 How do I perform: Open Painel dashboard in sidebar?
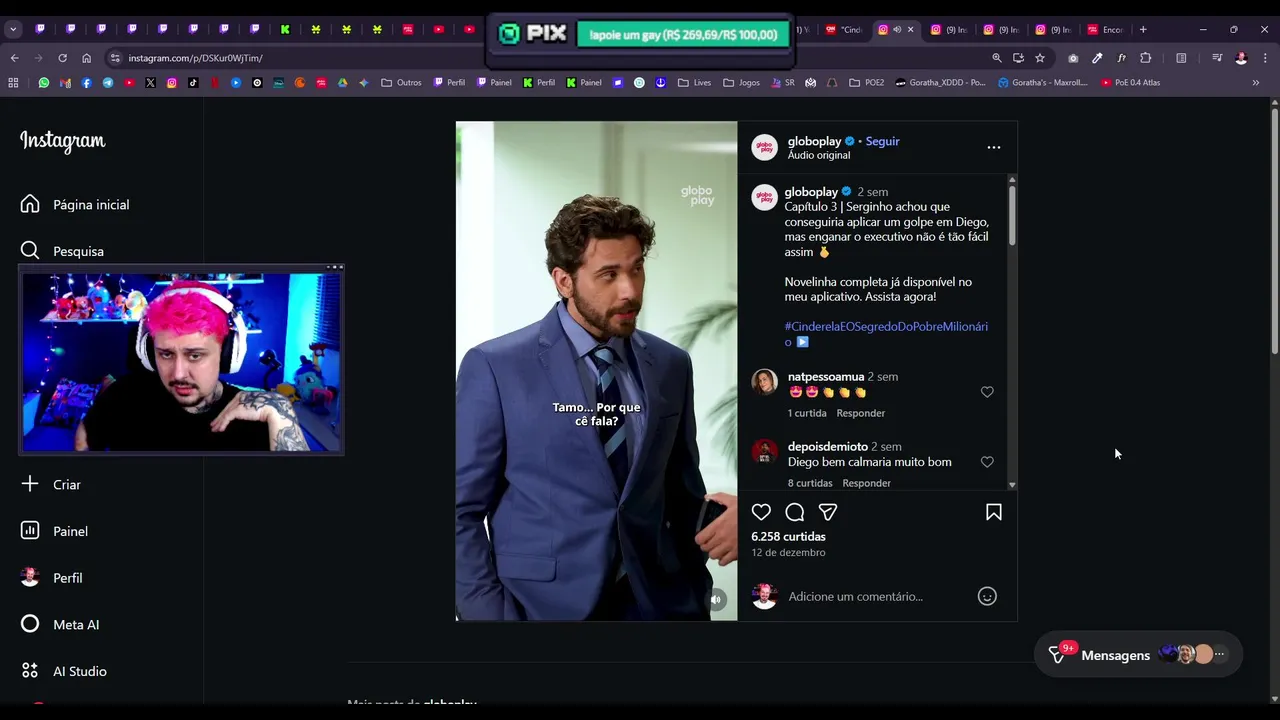coord(54,531)
